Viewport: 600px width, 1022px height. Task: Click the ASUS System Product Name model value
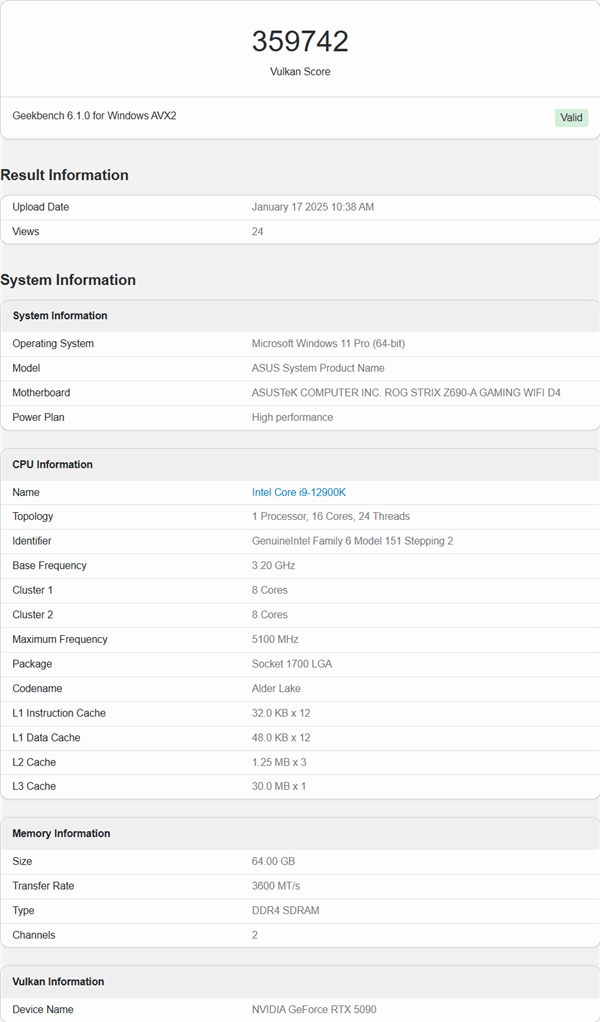[317, 368]
